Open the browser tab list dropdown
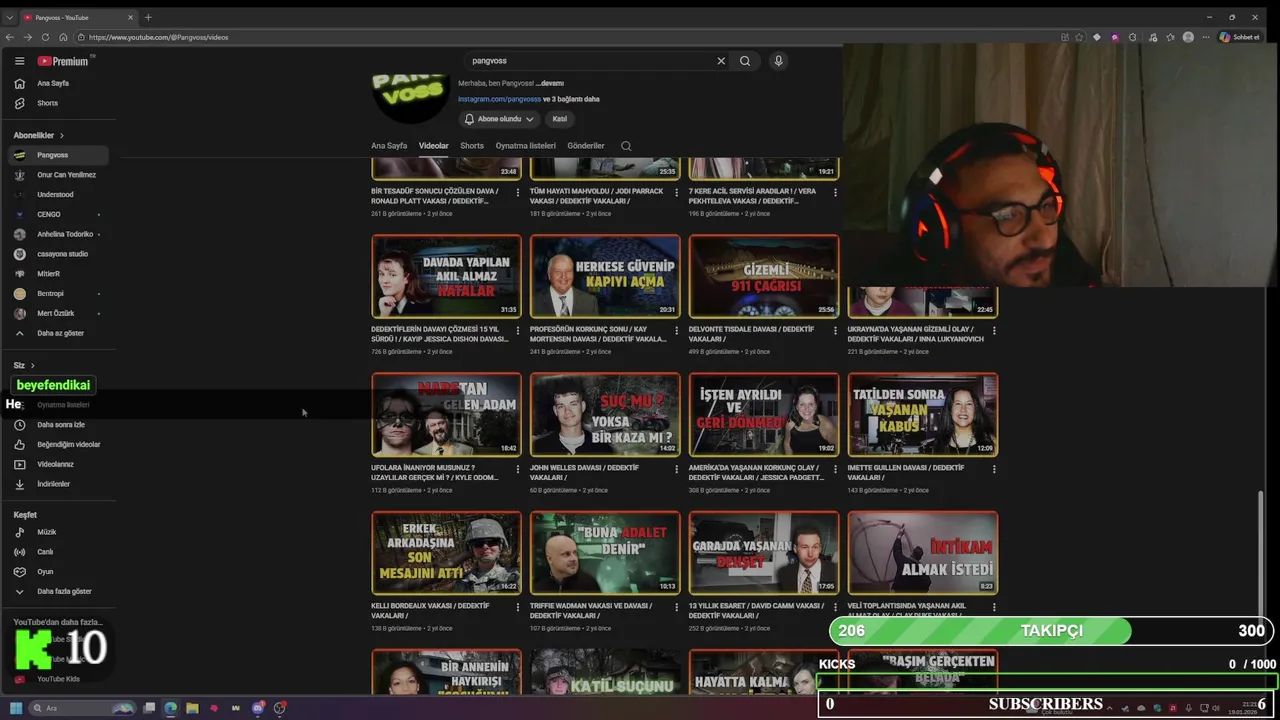Screen dimensions: 1280x720 (9, 17)
